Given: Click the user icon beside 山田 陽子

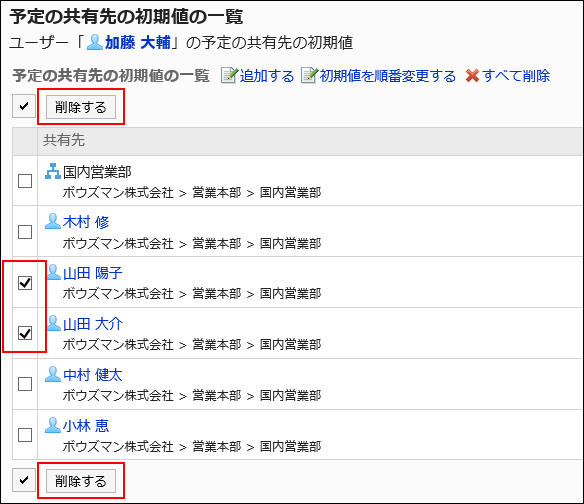Looking at the screenshot, I should (x=53, y=272).
